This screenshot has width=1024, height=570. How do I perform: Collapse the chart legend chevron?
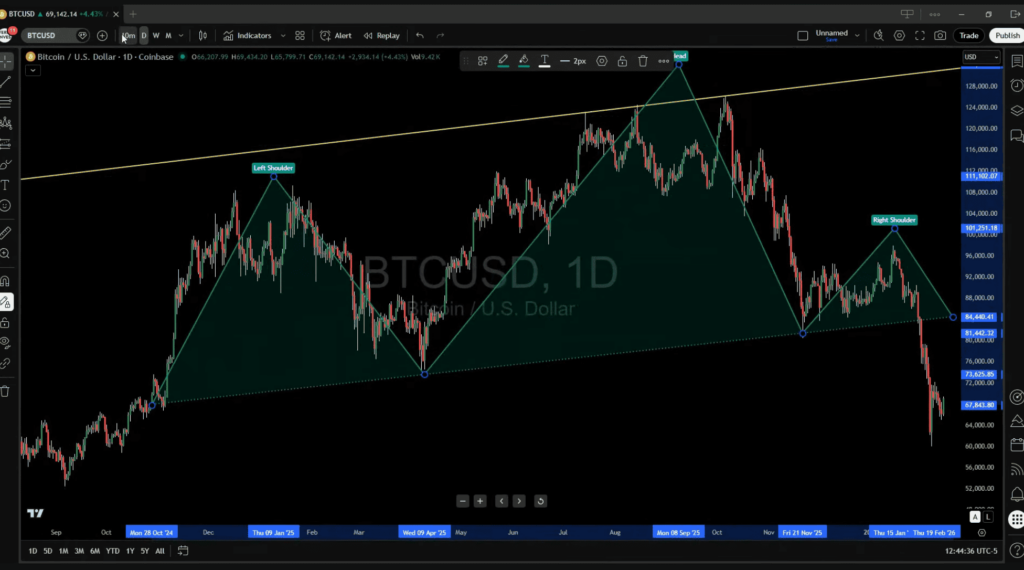tap(33, 70)
